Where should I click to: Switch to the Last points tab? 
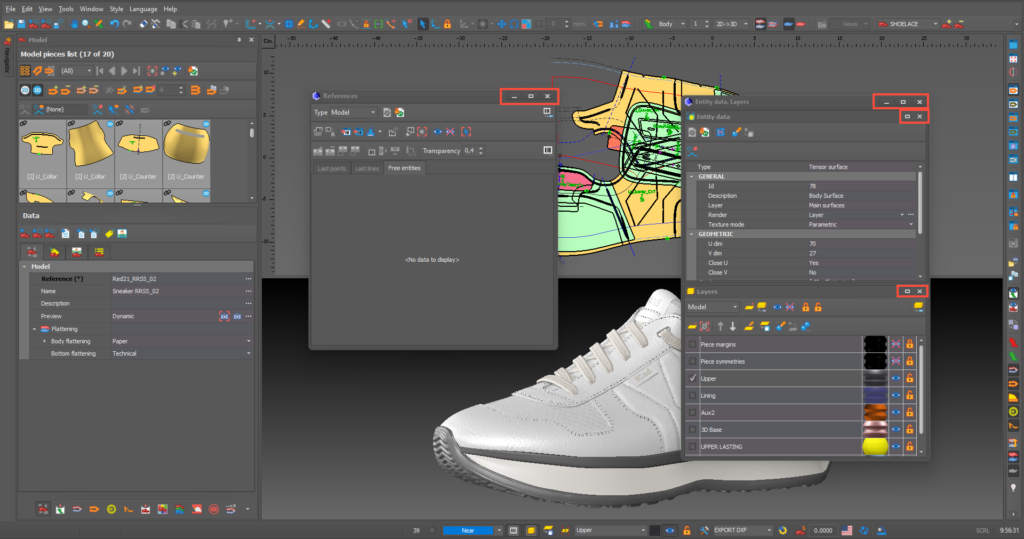(332, 168)
